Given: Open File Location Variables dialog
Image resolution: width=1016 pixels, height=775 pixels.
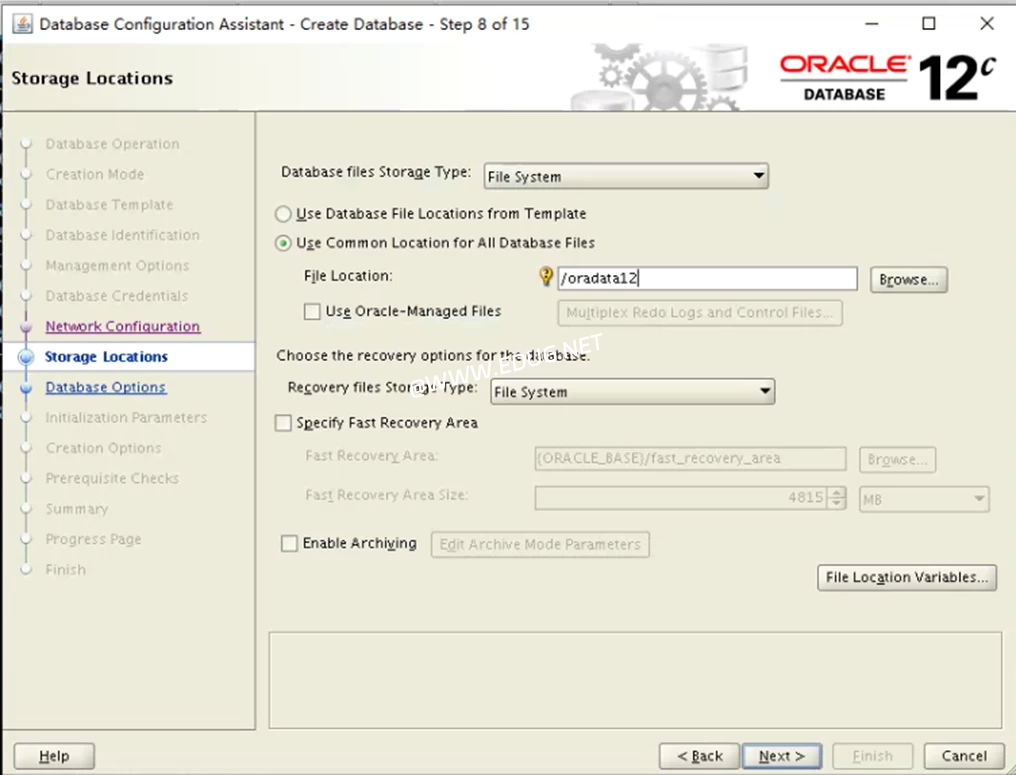Looking at the screenshot, I should [x=907, y=577].
